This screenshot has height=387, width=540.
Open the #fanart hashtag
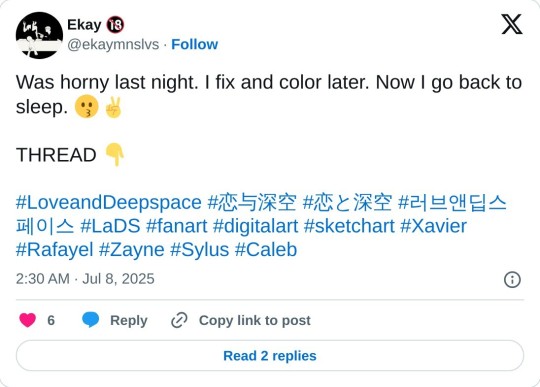[x=177, y=226]
